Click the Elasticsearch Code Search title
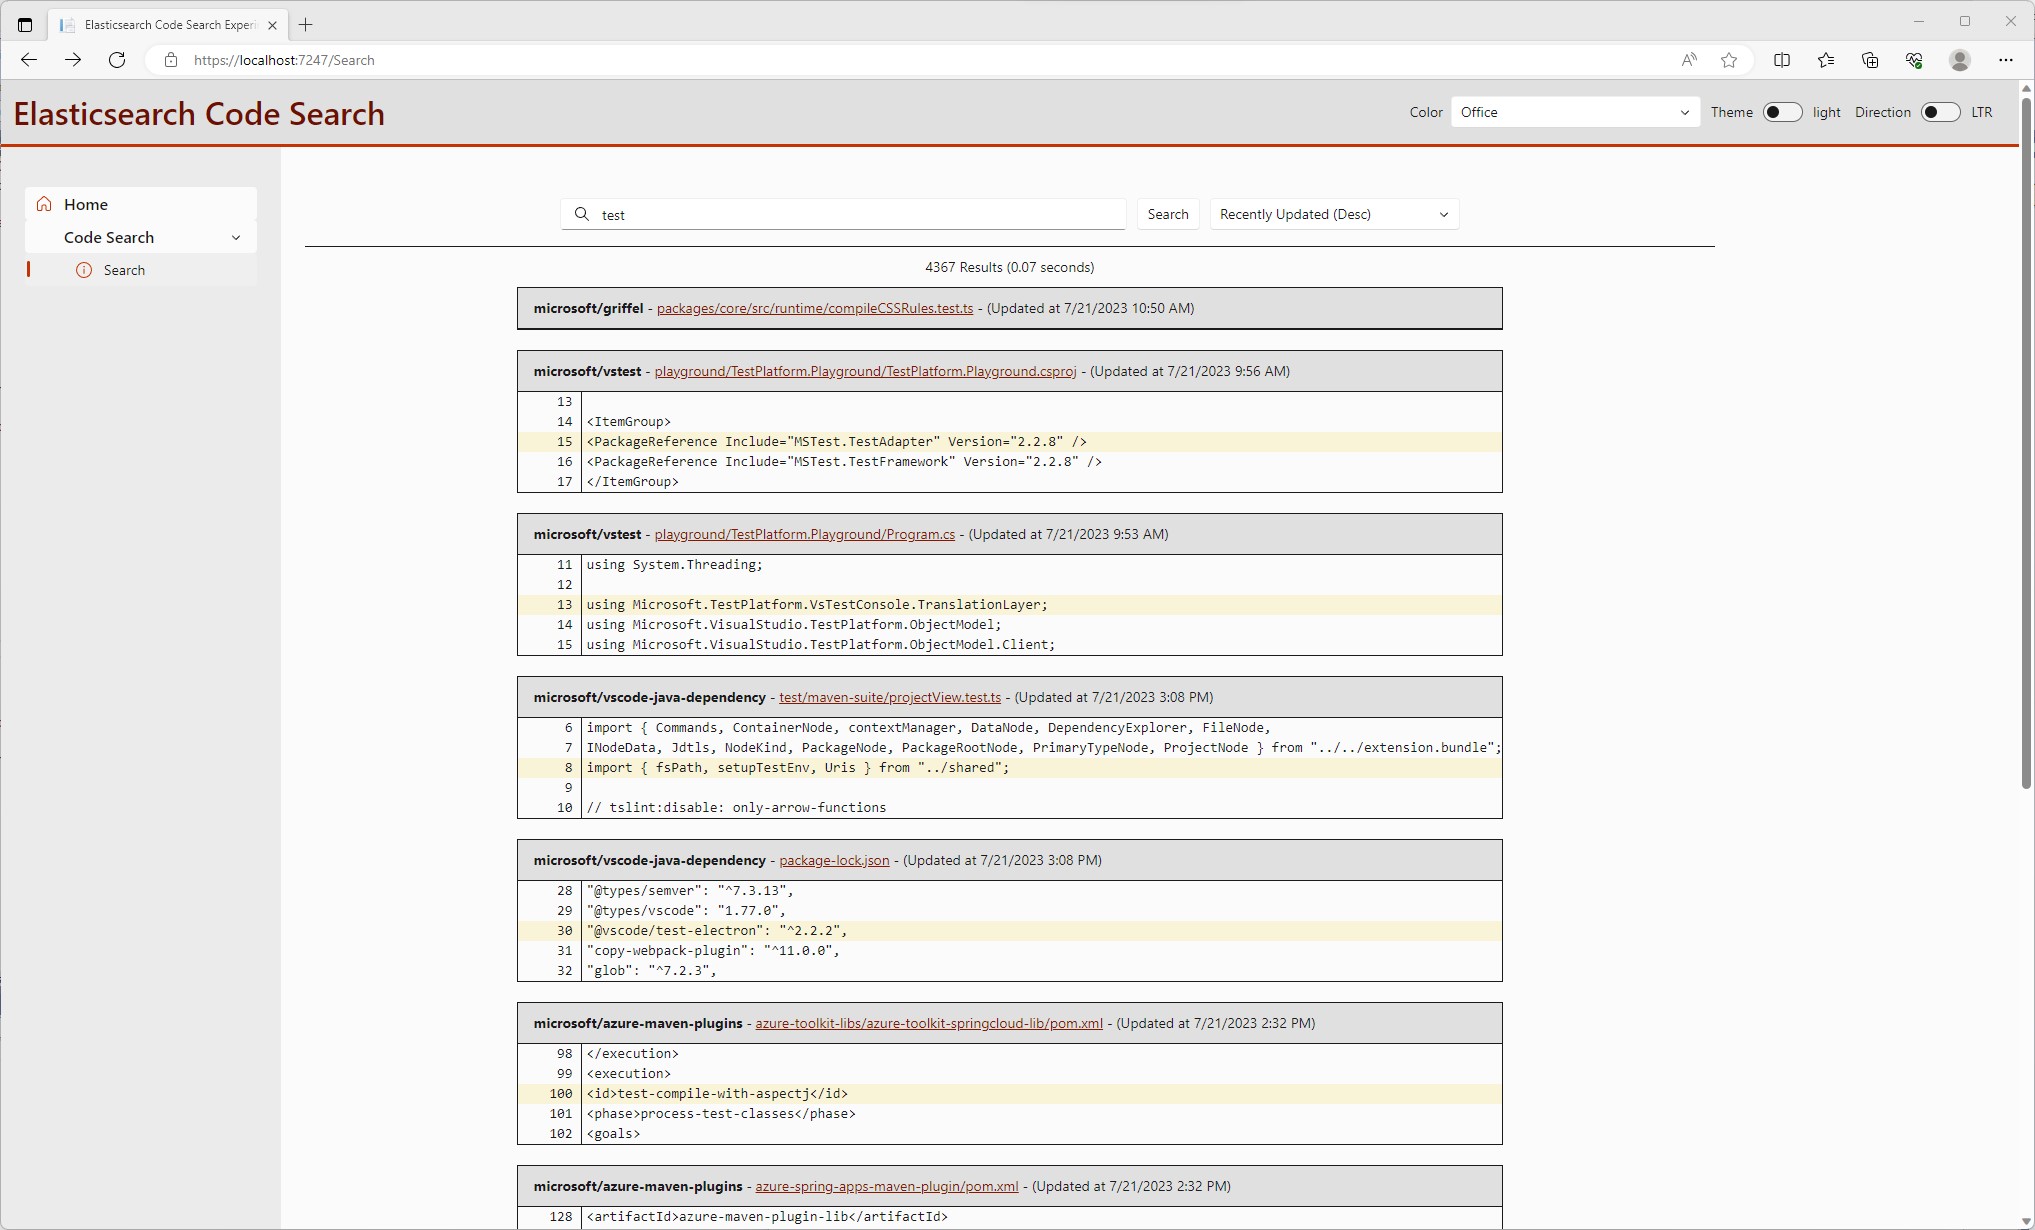Image resolution: width=2035 pixels, height=1230 pixels. click(199, 114)
